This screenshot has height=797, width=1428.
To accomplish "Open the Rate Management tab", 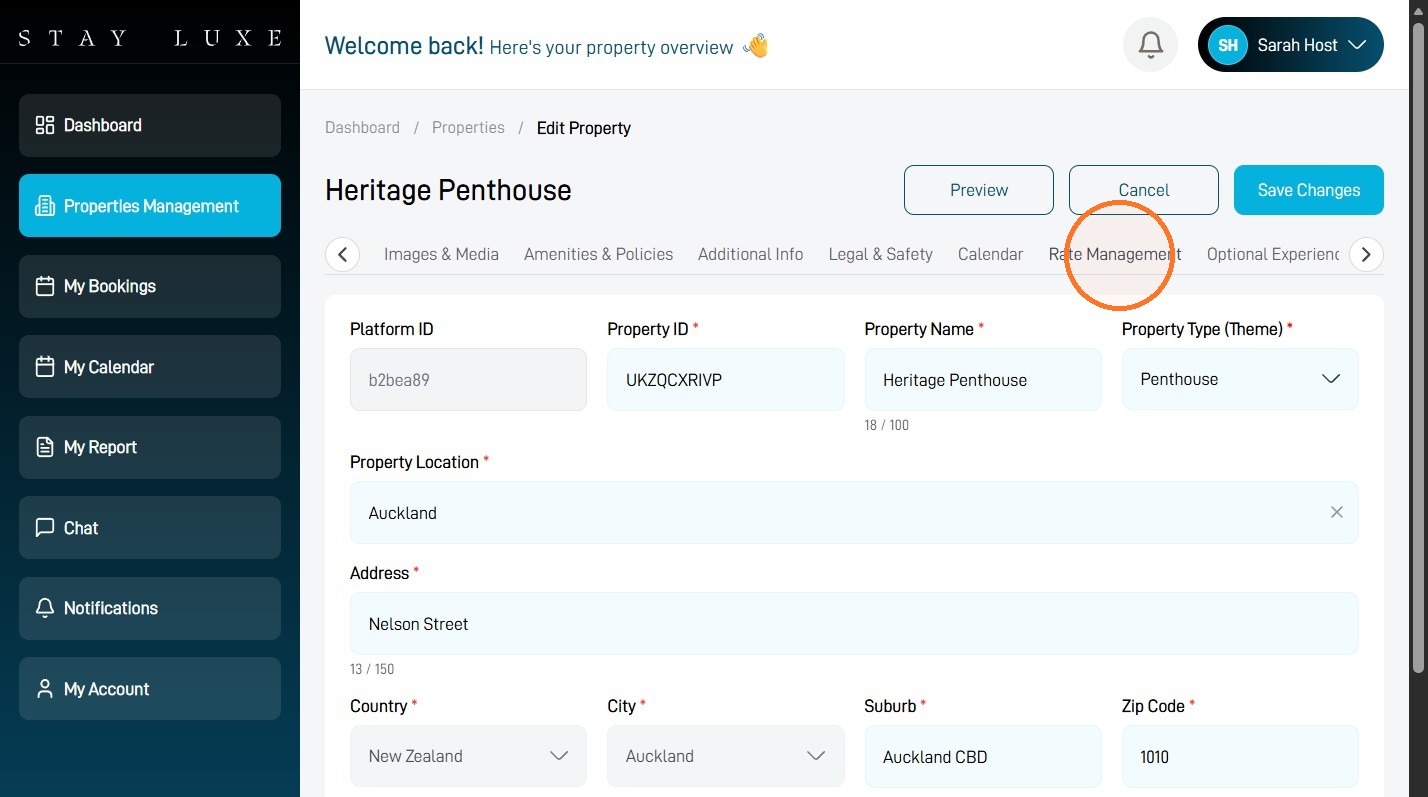I will (1115, 254).
